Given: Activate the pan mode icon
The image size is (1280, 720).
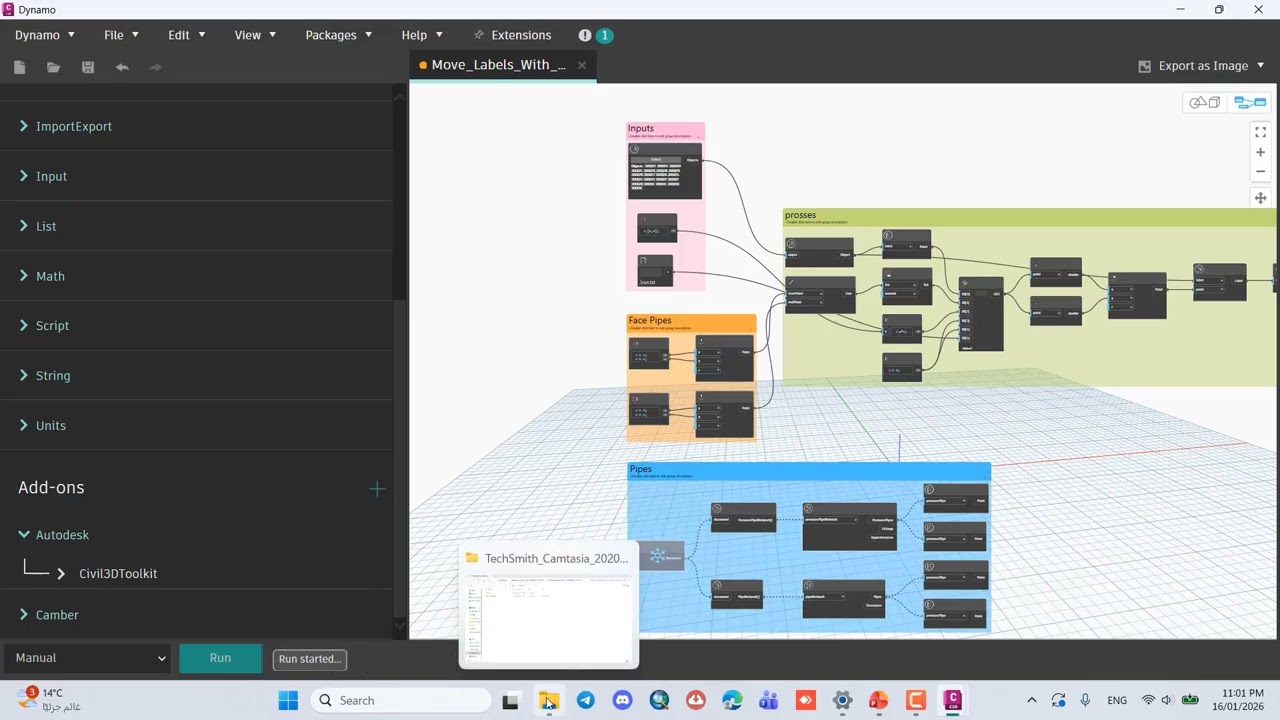Looking at the screenshot, I should click(1260, 198).
